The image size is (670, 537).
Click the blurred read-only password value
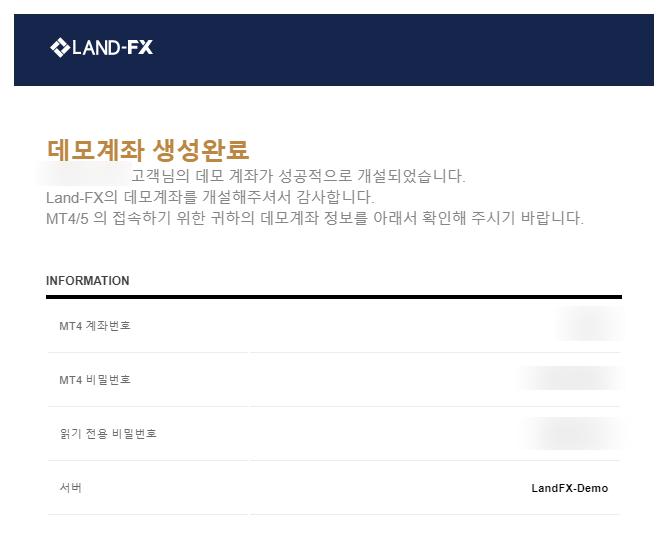[575, 433]
